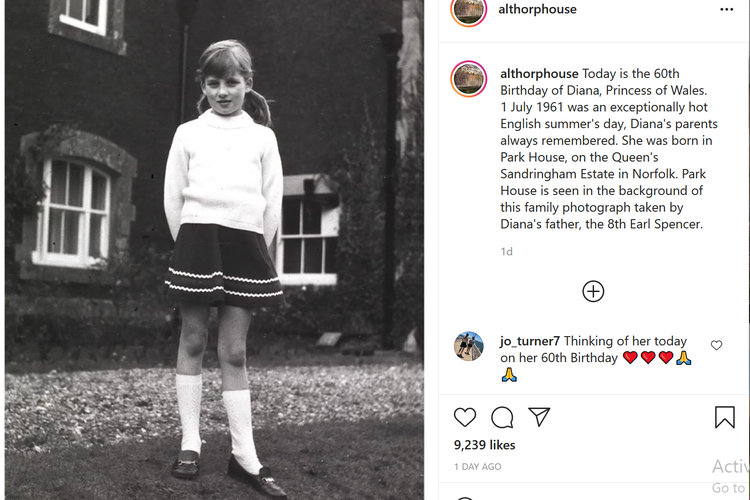Click the '1d' caption timestamp
Viewport: 750px width, 500px height.
(x=506, y=252)
